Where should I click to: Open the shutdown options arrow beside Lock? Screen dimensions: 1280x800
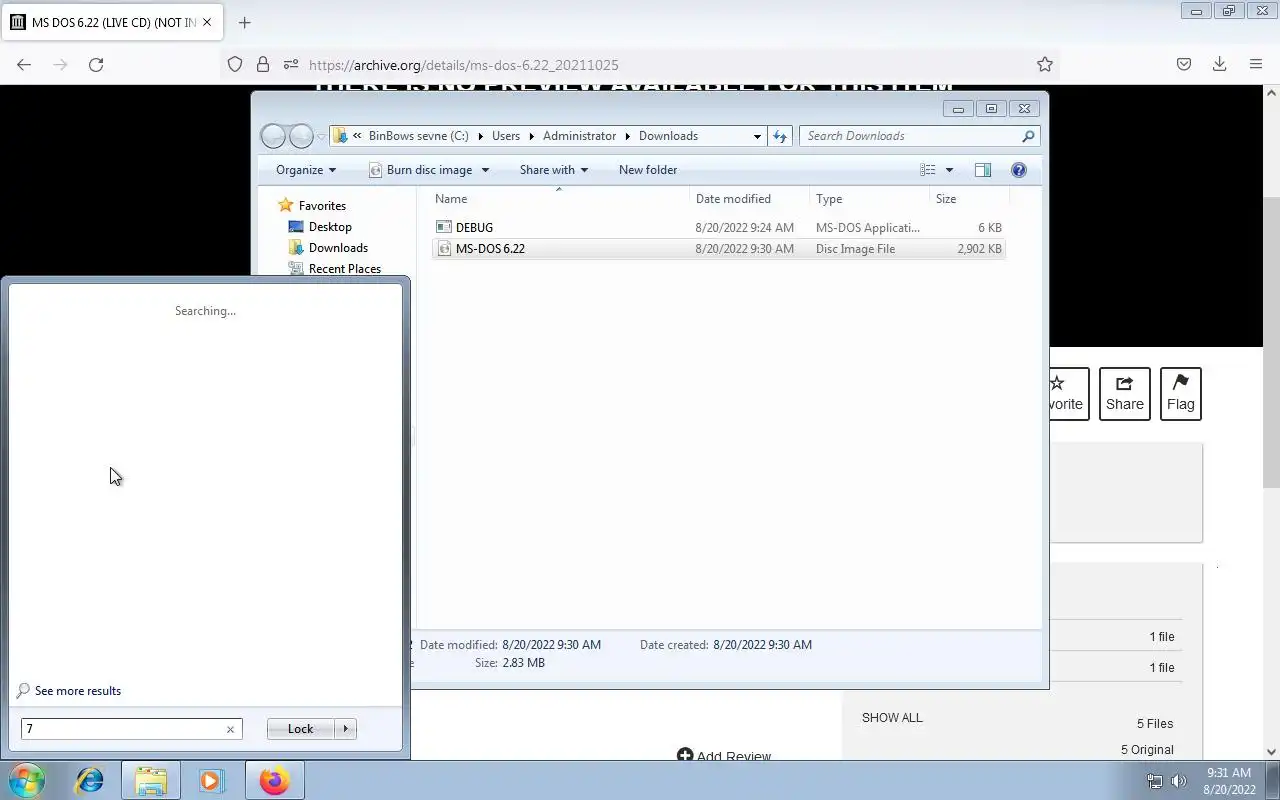[346, 729]
